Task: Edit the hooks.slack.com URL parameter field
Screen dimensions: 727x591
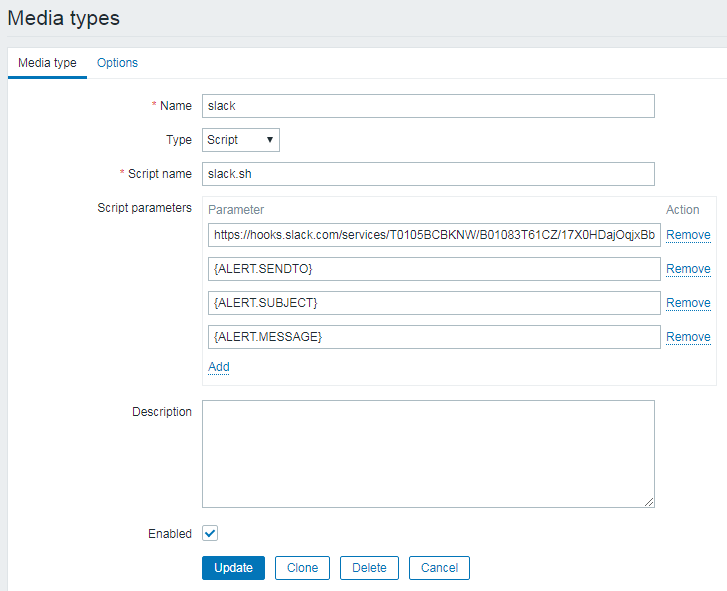Action: tap(434, 235)
